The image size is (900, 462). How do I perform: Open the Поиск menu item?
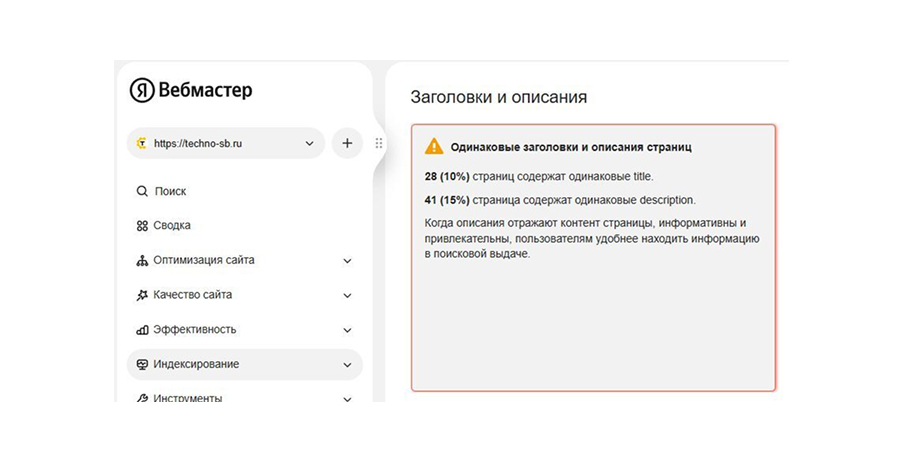(170, 191)
